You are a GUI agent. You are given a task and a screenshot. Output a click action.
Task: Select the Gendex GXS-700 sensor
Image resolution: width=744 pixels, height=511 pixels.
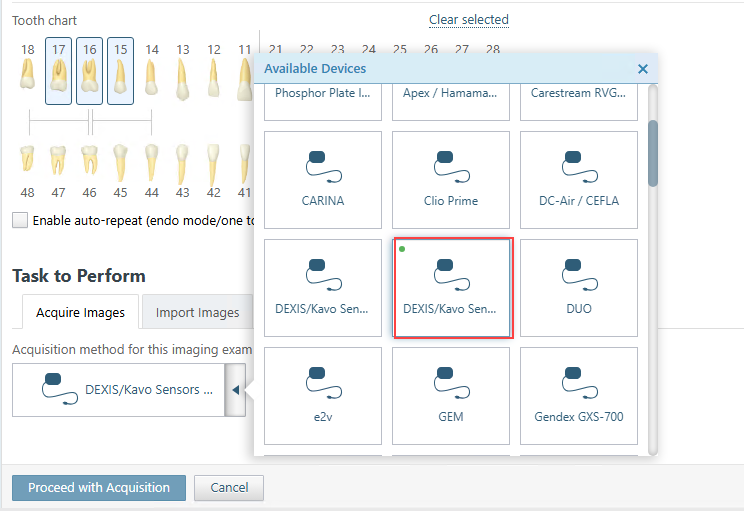pos(579,396)
